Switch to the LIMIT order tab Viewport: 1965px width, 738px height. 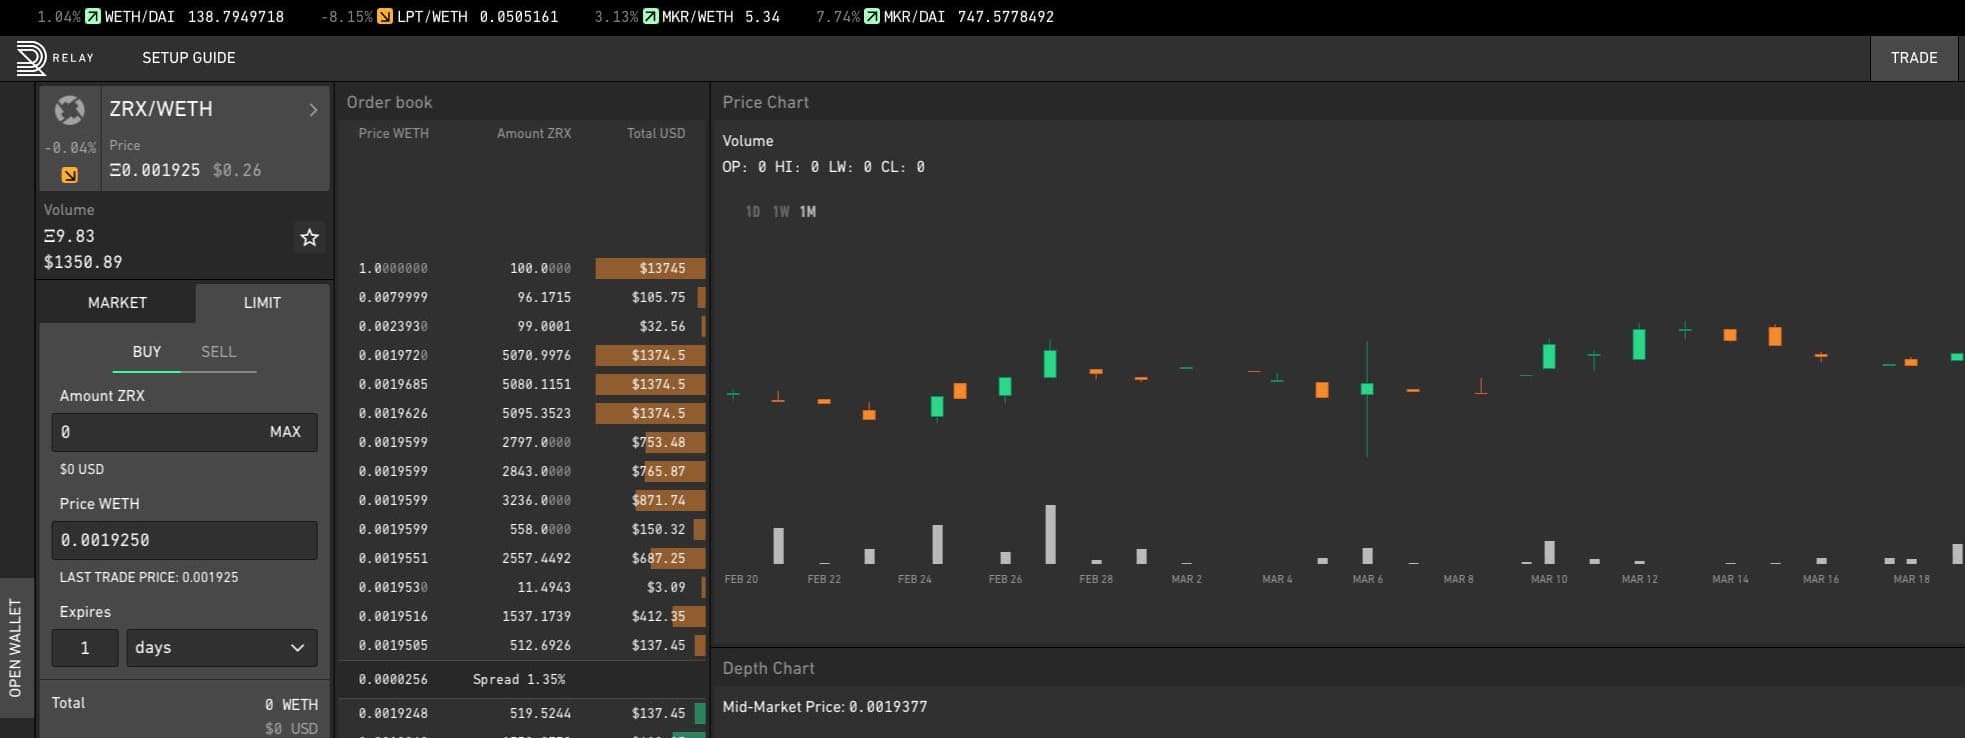tap(262, 302)
